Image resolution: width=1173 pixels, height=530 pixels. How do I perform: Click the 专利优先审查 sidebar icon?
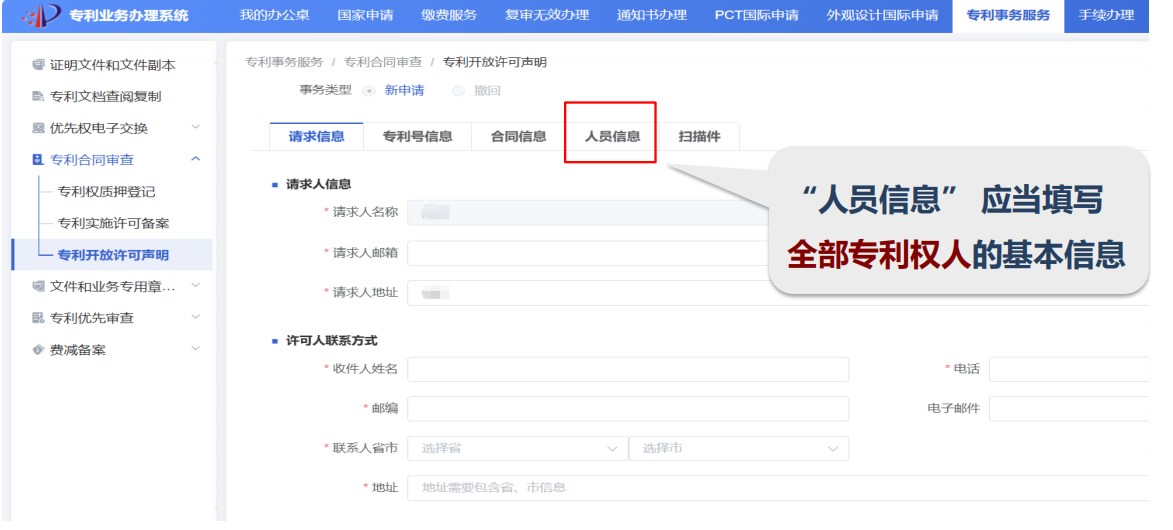[38, 318]
